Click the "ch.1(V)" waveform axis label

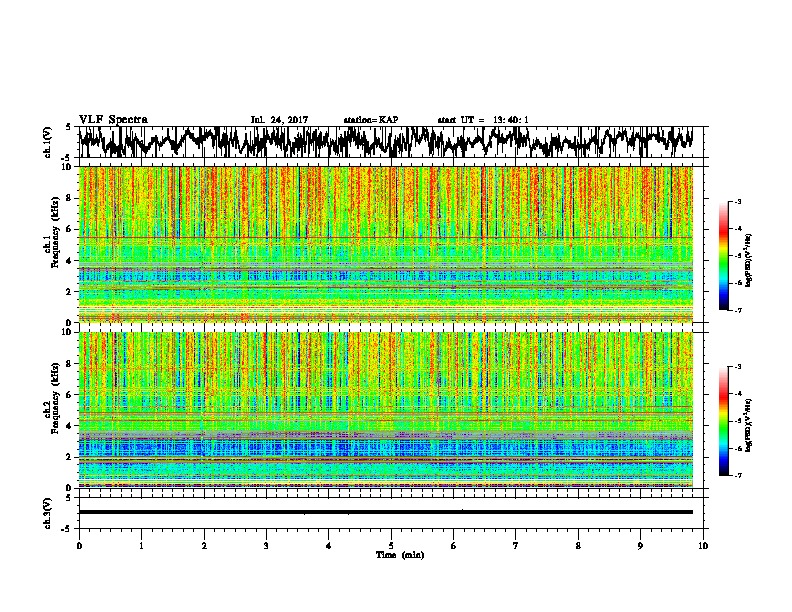click(x=48, y=142)
